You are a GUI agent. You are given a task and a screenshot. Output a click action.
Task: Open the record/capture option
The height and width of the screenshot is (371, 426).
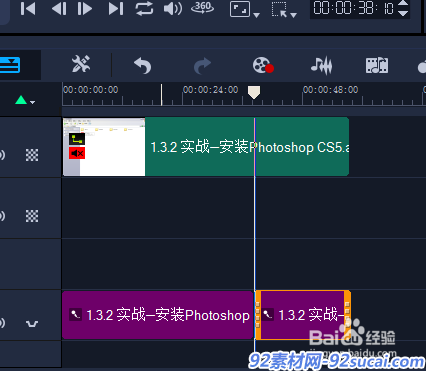tap(263, 65)
